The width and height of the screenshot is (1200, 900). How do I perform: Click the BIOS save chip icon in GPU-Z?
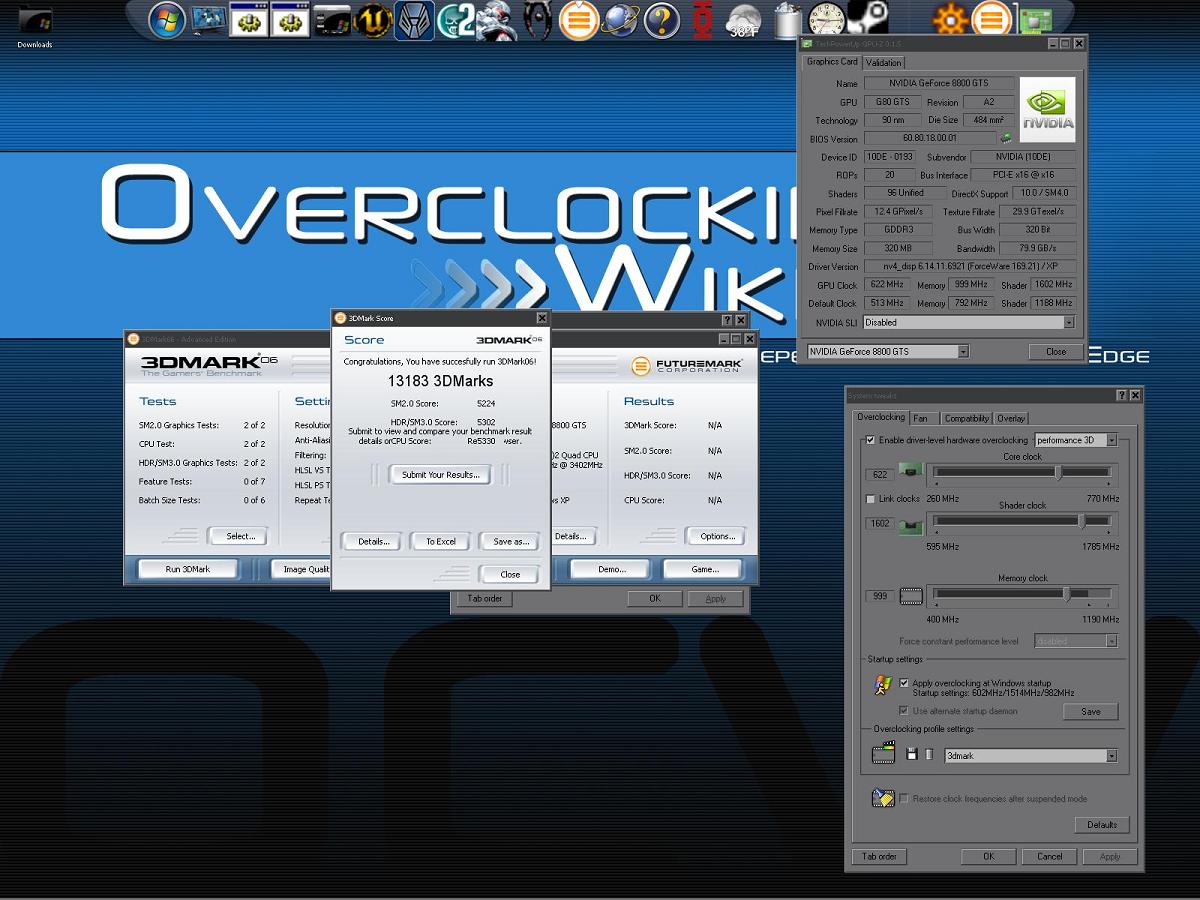click(x=1005, y=138)
